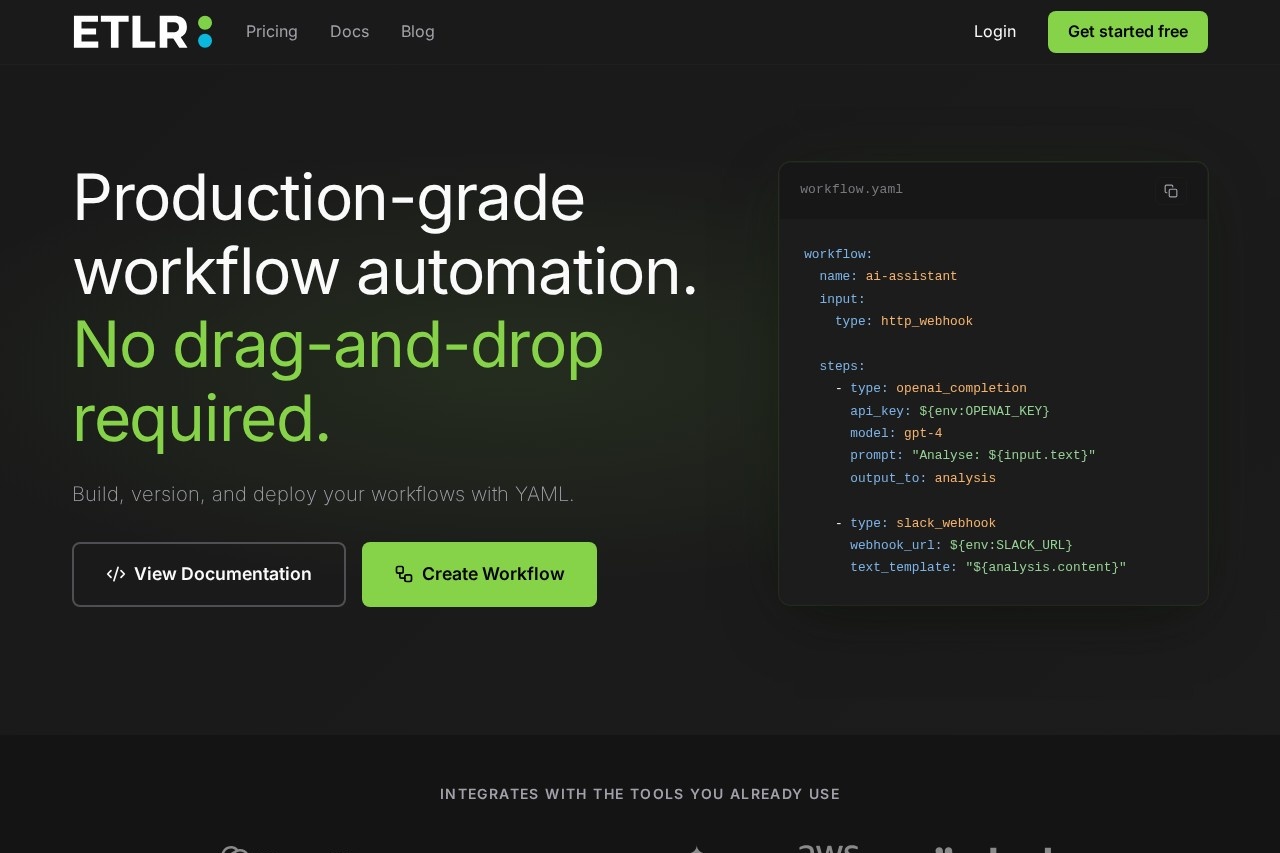
Task: Copy the workflow.yaml code snippet
Action: 1170,191
